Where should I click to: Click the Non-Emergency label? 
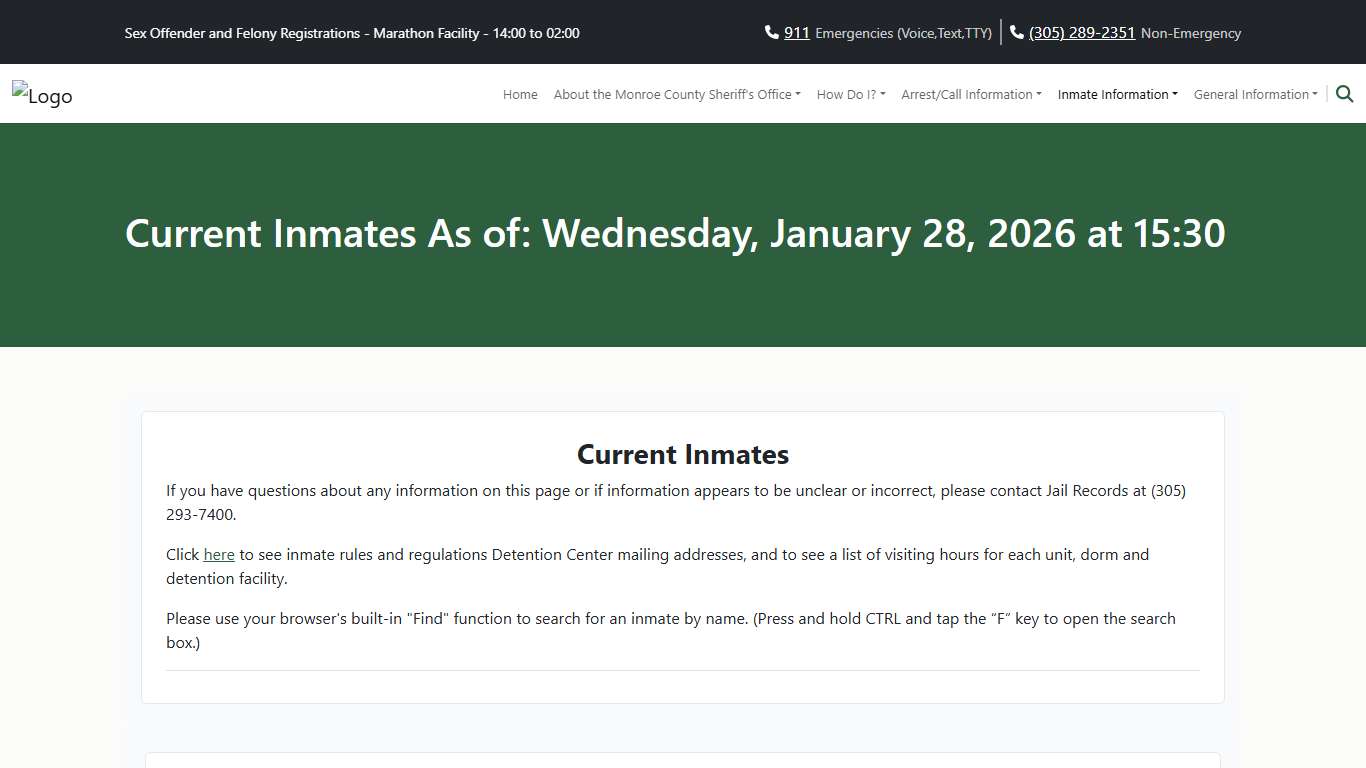tap(1190, 34)
